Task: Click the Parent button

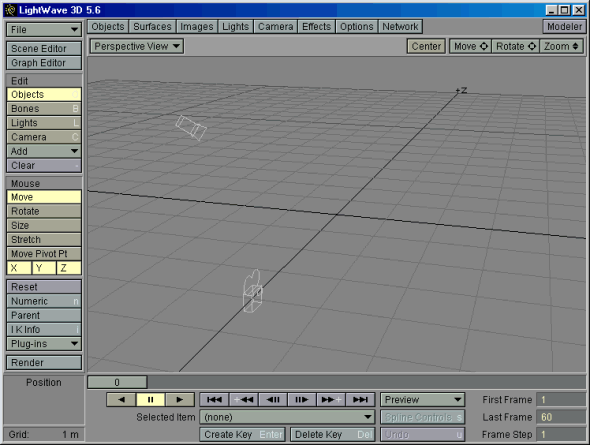Action: (x=44, y=315)
